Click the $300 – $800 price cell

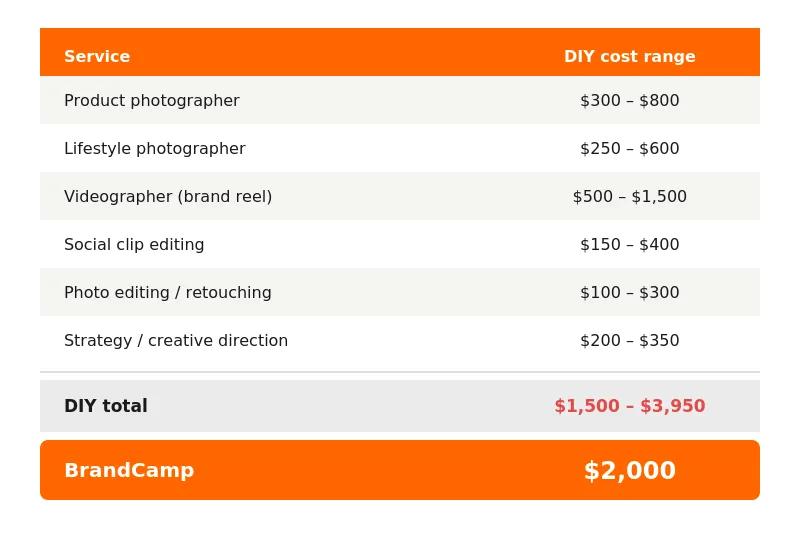coord(630,101)
